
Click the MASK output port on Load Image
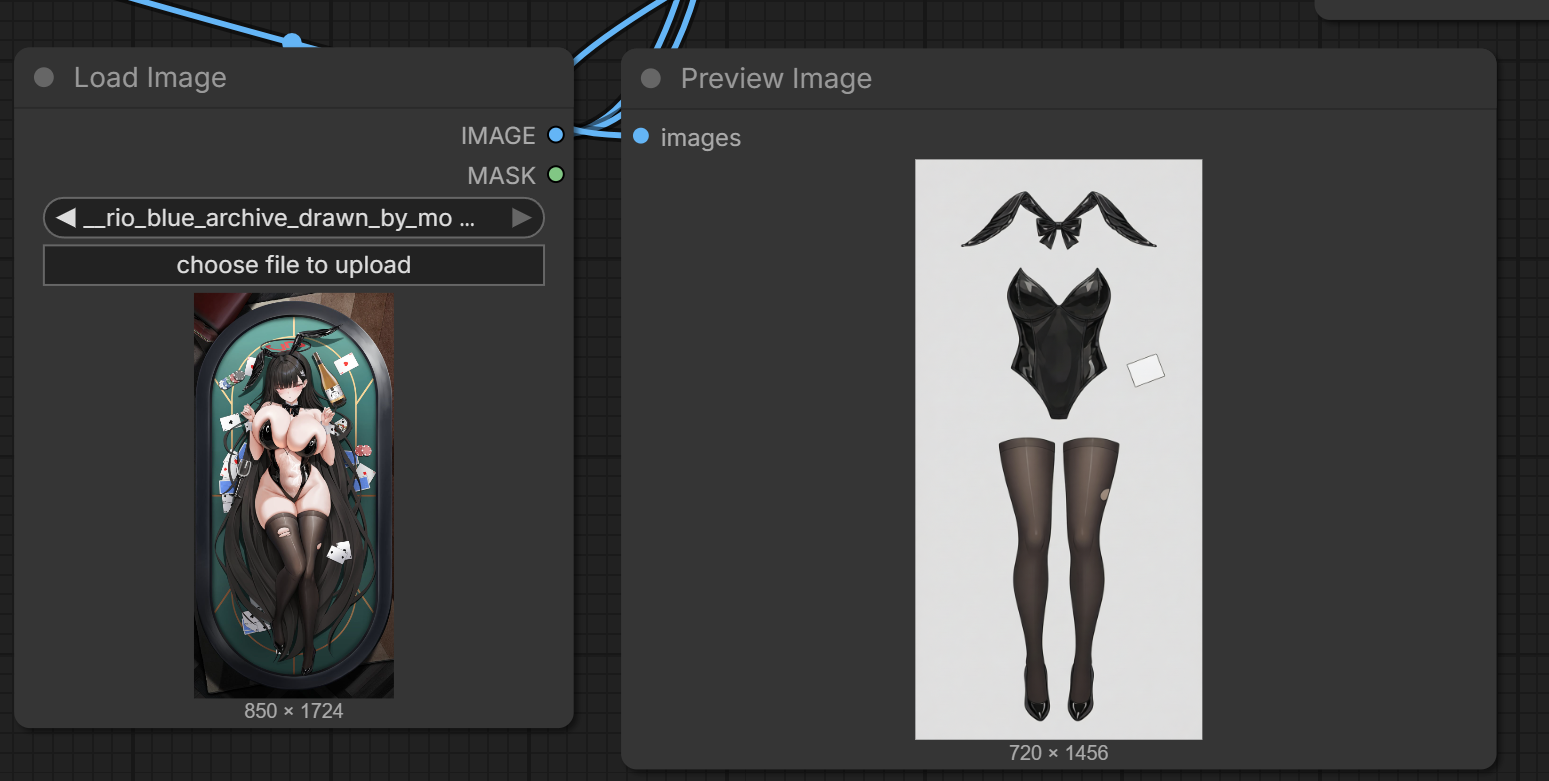click(556, 175)
